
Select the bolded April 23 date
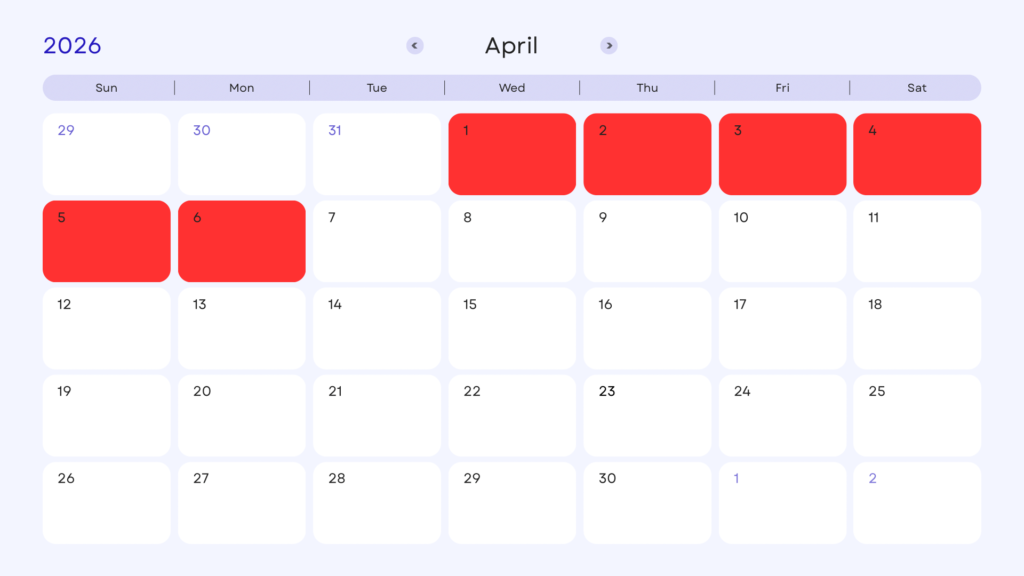[x=647, y=415]
